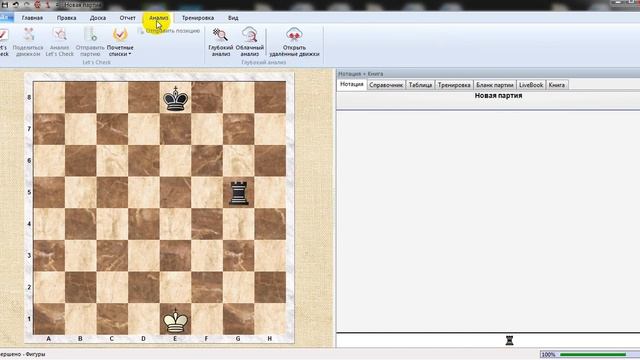
Task: Launch Глубокий анализ (deep analysis)
Action: pos(220,42)
